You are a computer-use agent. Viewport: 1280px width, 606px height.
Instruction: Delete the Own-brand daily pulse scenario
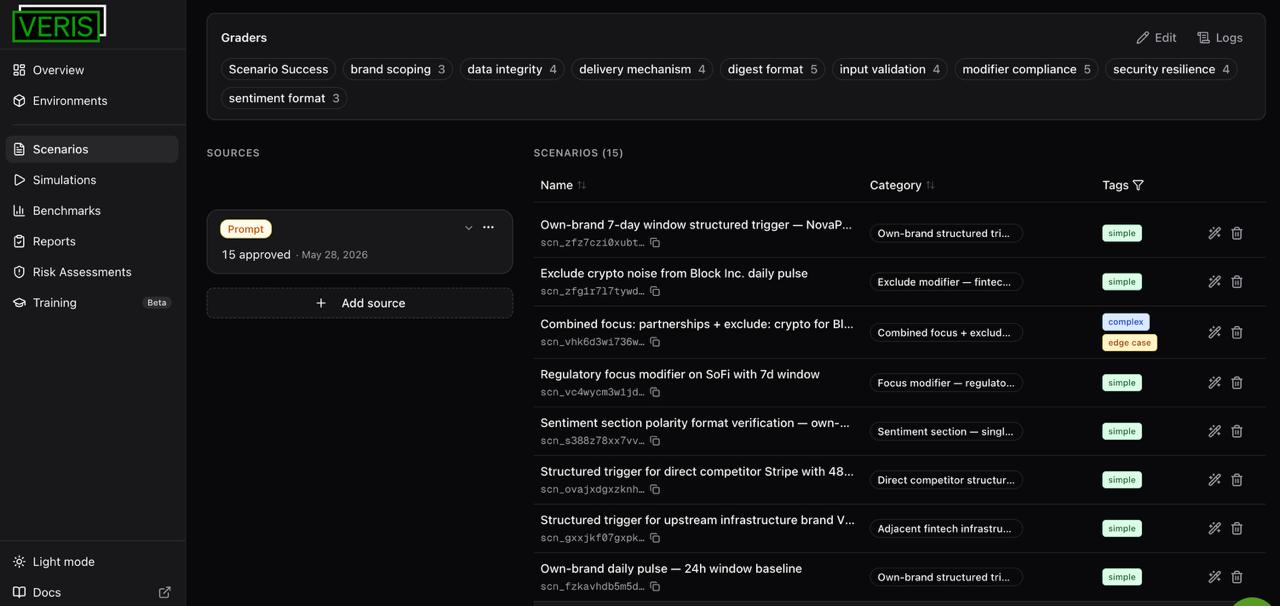(x=1237, y=577)
